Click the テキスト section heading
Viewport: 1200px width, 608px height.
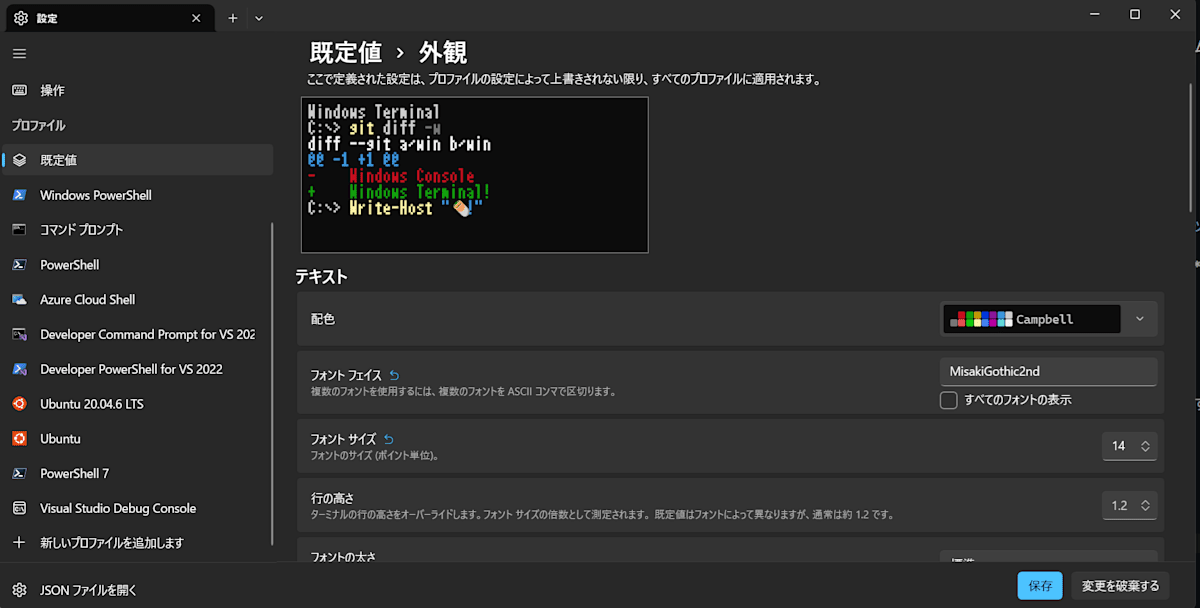click(x=321, y=277)
